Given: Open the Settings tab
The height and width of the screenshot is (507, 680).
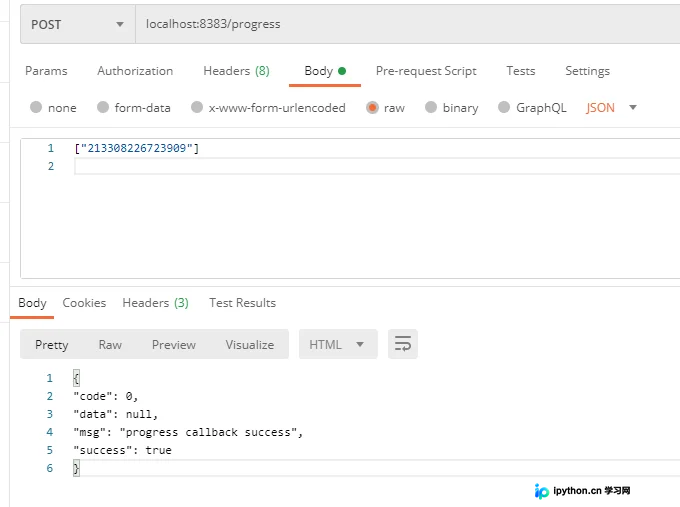Looking at the screenshot, I should [x=587, y=71].
